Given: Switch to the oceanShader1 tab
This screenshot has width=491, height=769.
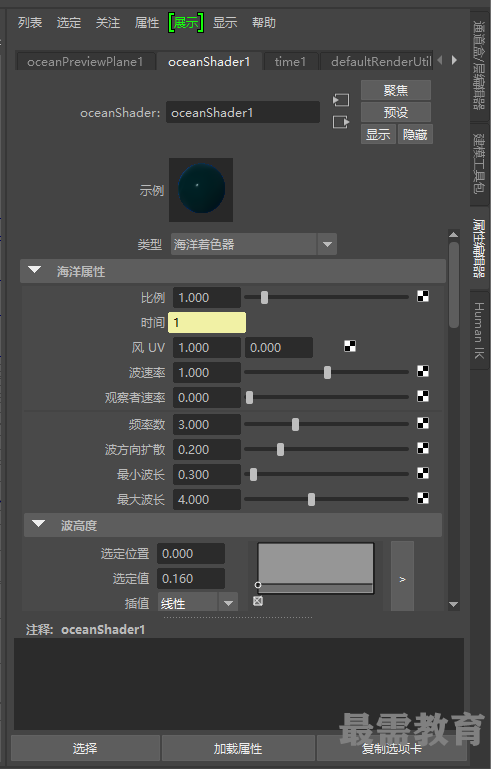Looking at the screenshot, I should (x=209, y=62).
